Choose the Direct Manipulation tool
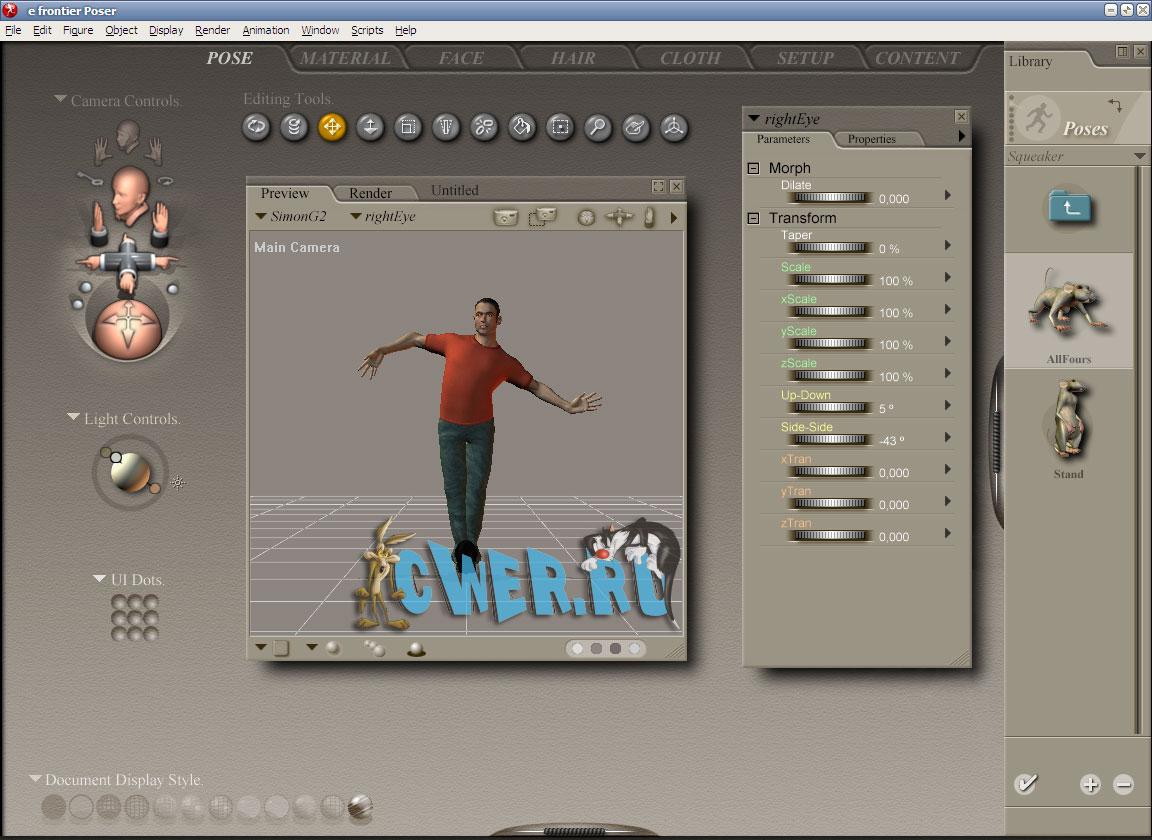 click(674, 127)
